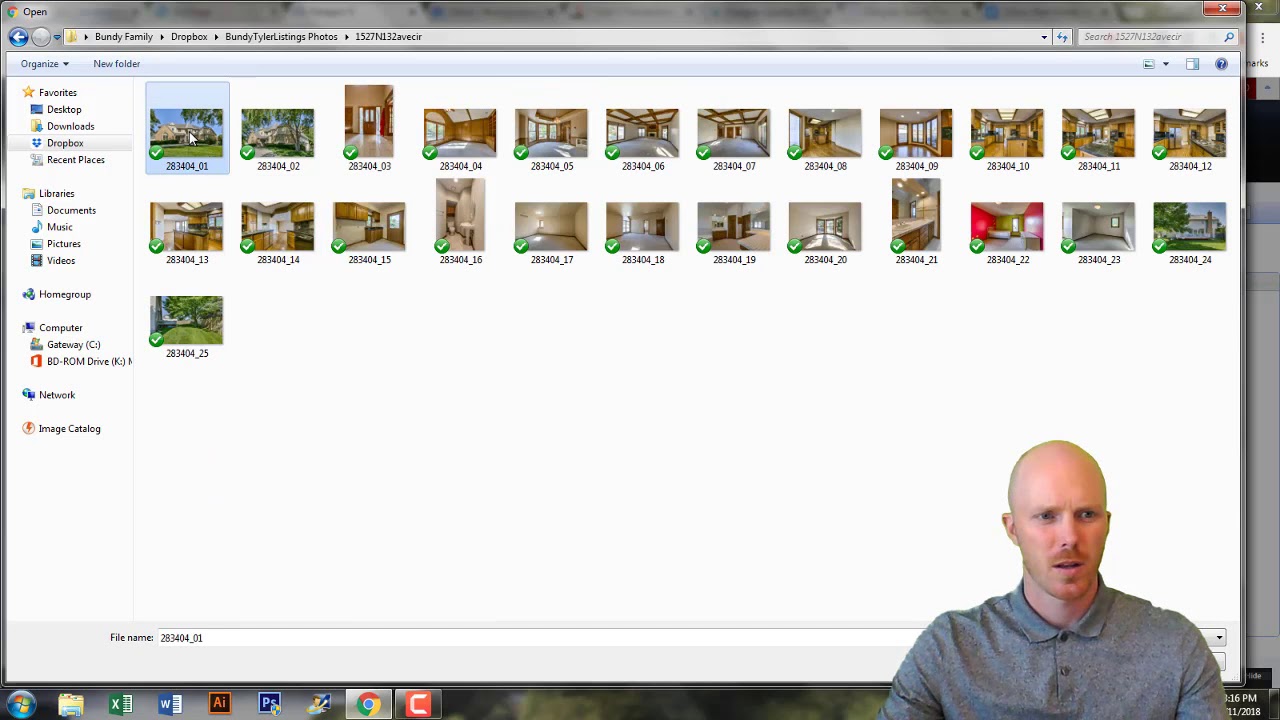The width and height of the screenshot is (1280, 720).
Task: Click the Back navigation arrow
Action: (x=18, y=37)
